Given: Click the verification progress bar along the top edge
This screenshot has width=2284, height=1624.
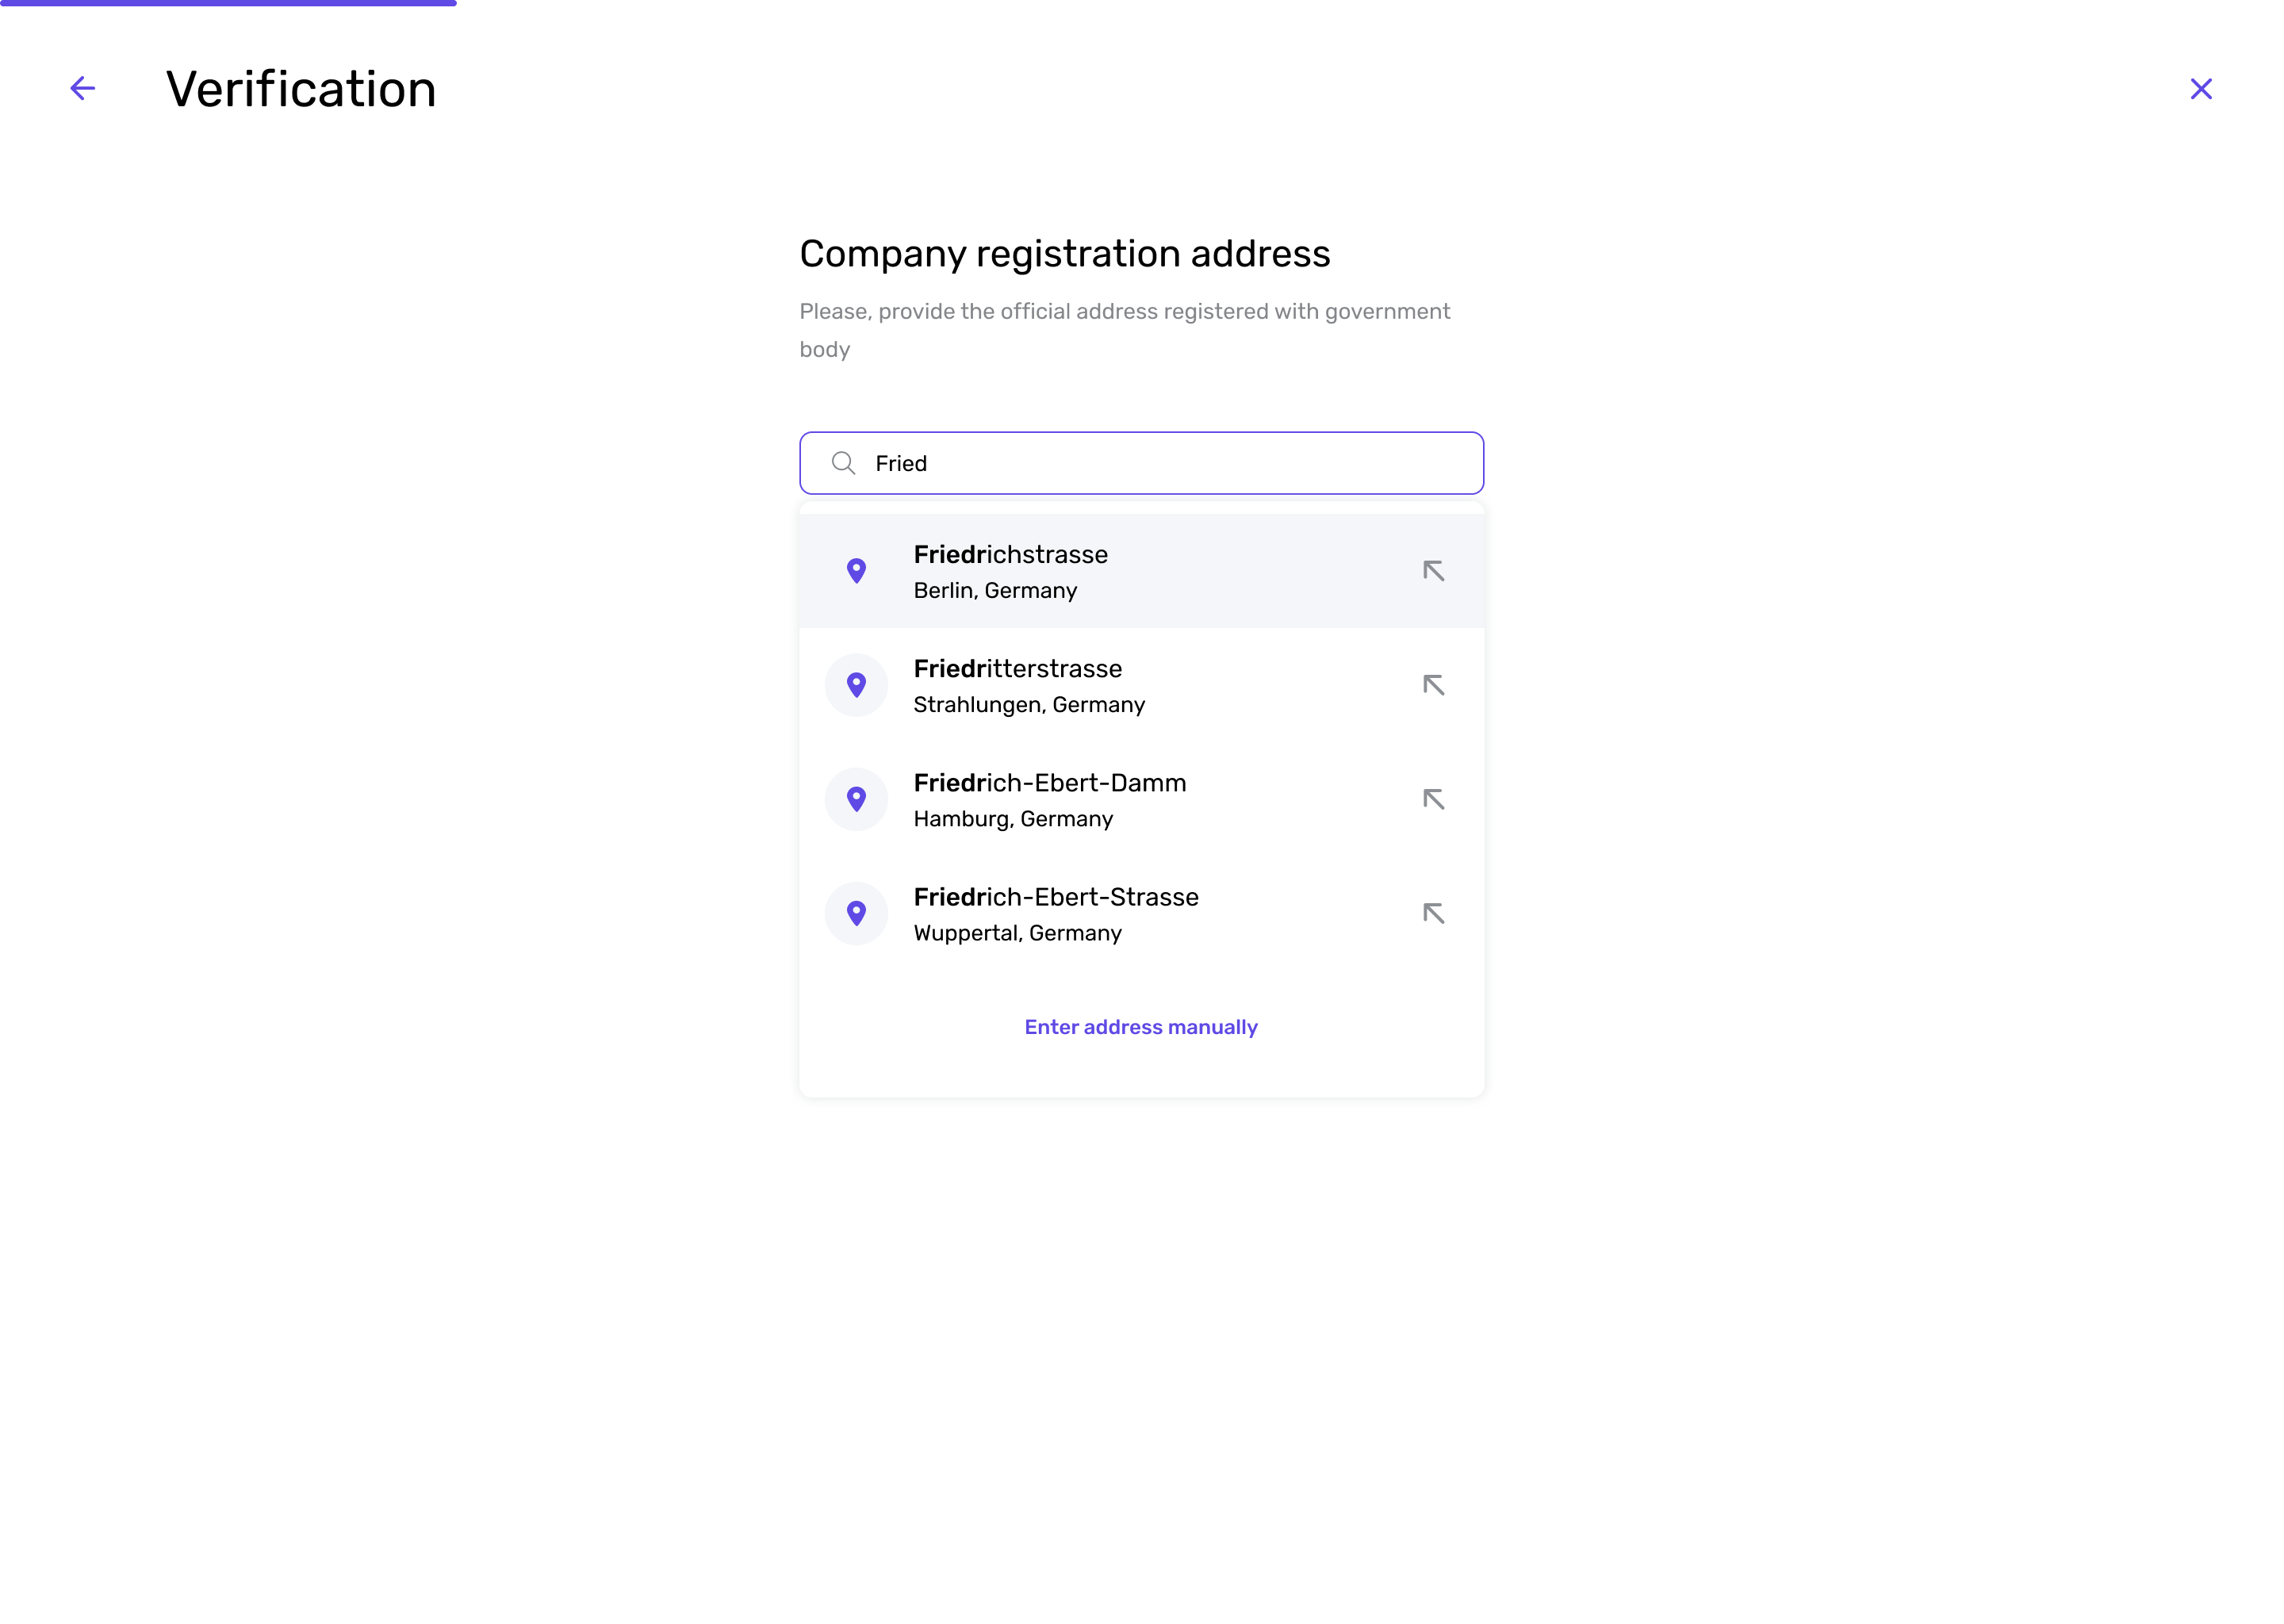Looking at the screenshot, I should click(x=228, y=3).
